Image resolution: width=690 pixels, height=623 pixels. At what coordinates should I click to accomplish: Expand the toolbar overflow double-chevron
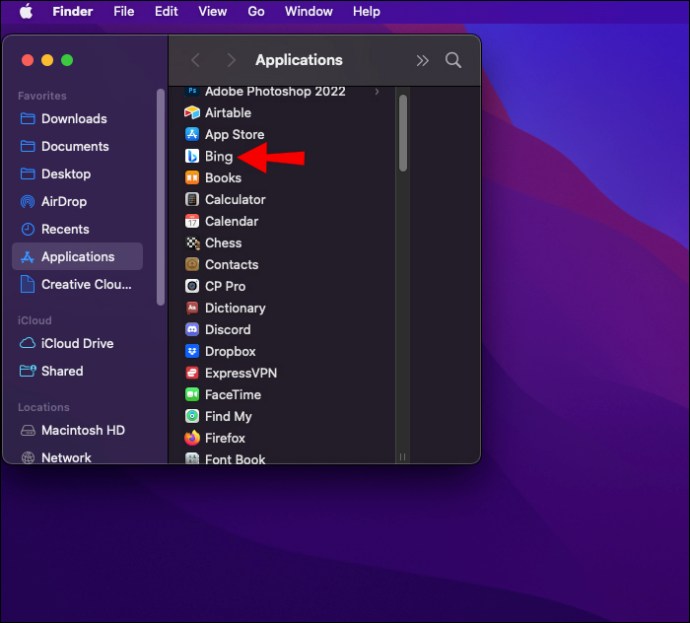[422, 60]
